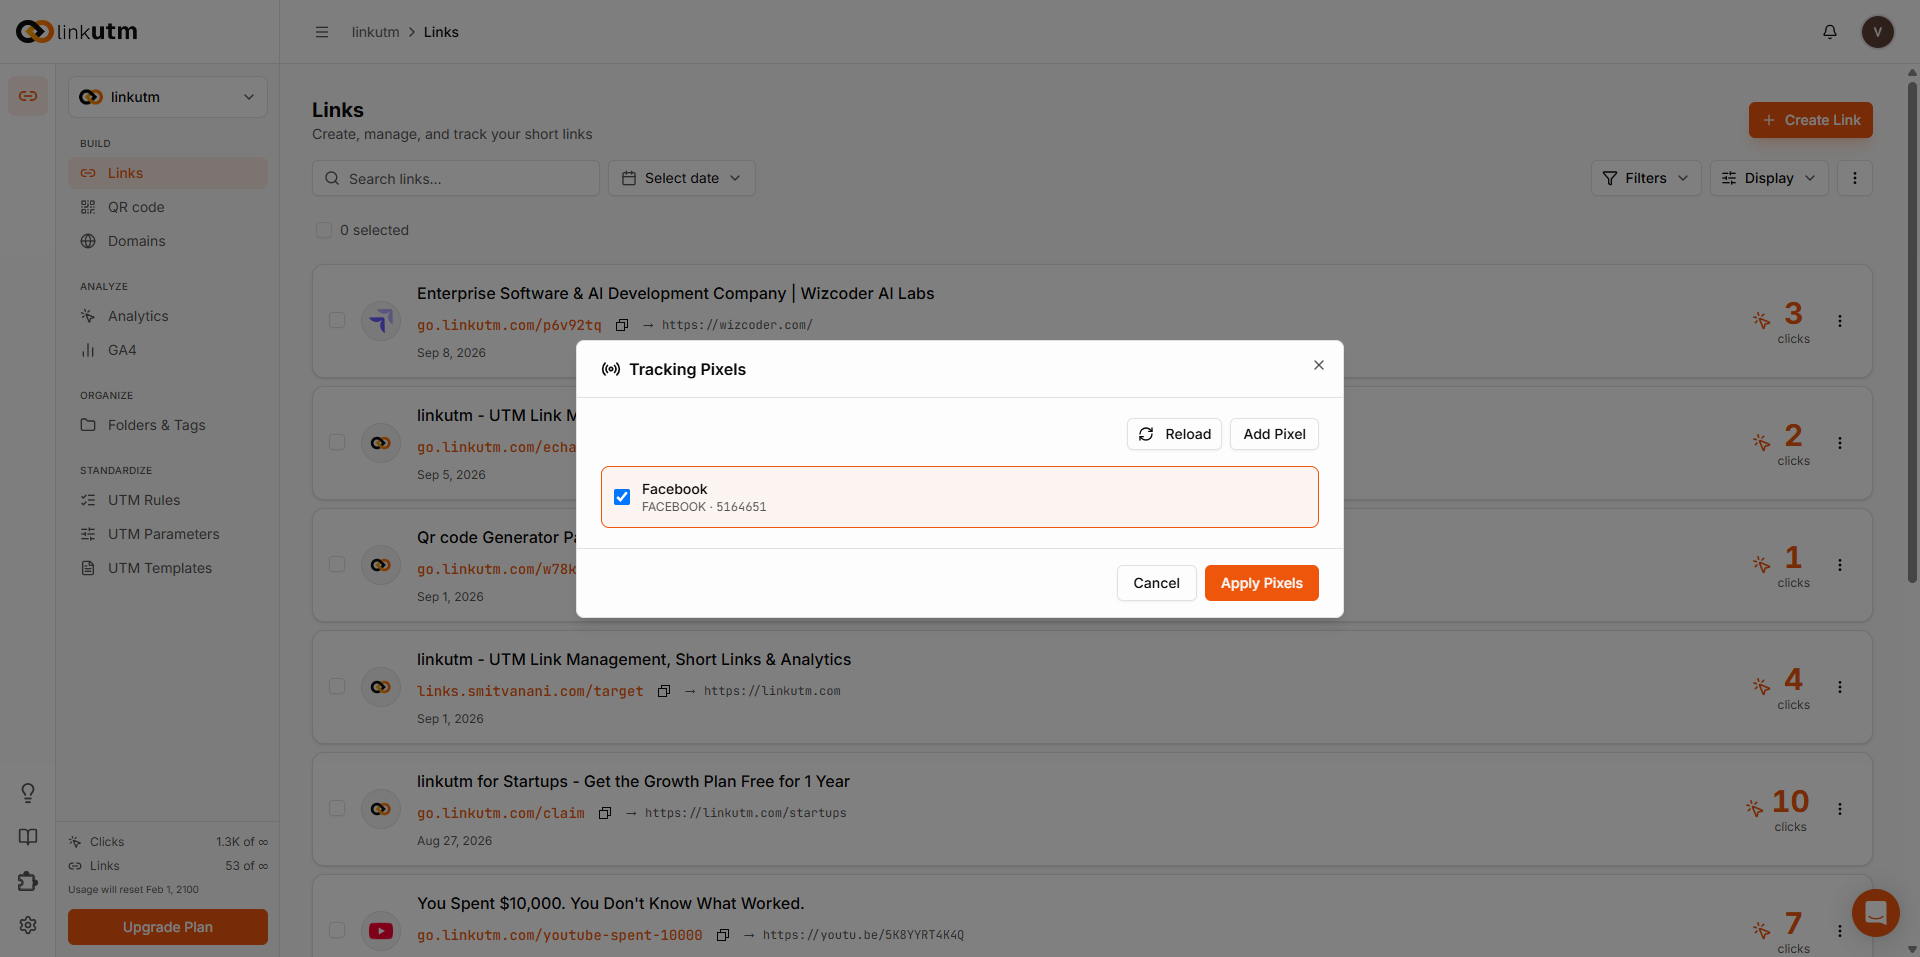Copy the links.smitvanani.com/target short link
Viewport: 1920px width, 957px height.
coord(664,691)
